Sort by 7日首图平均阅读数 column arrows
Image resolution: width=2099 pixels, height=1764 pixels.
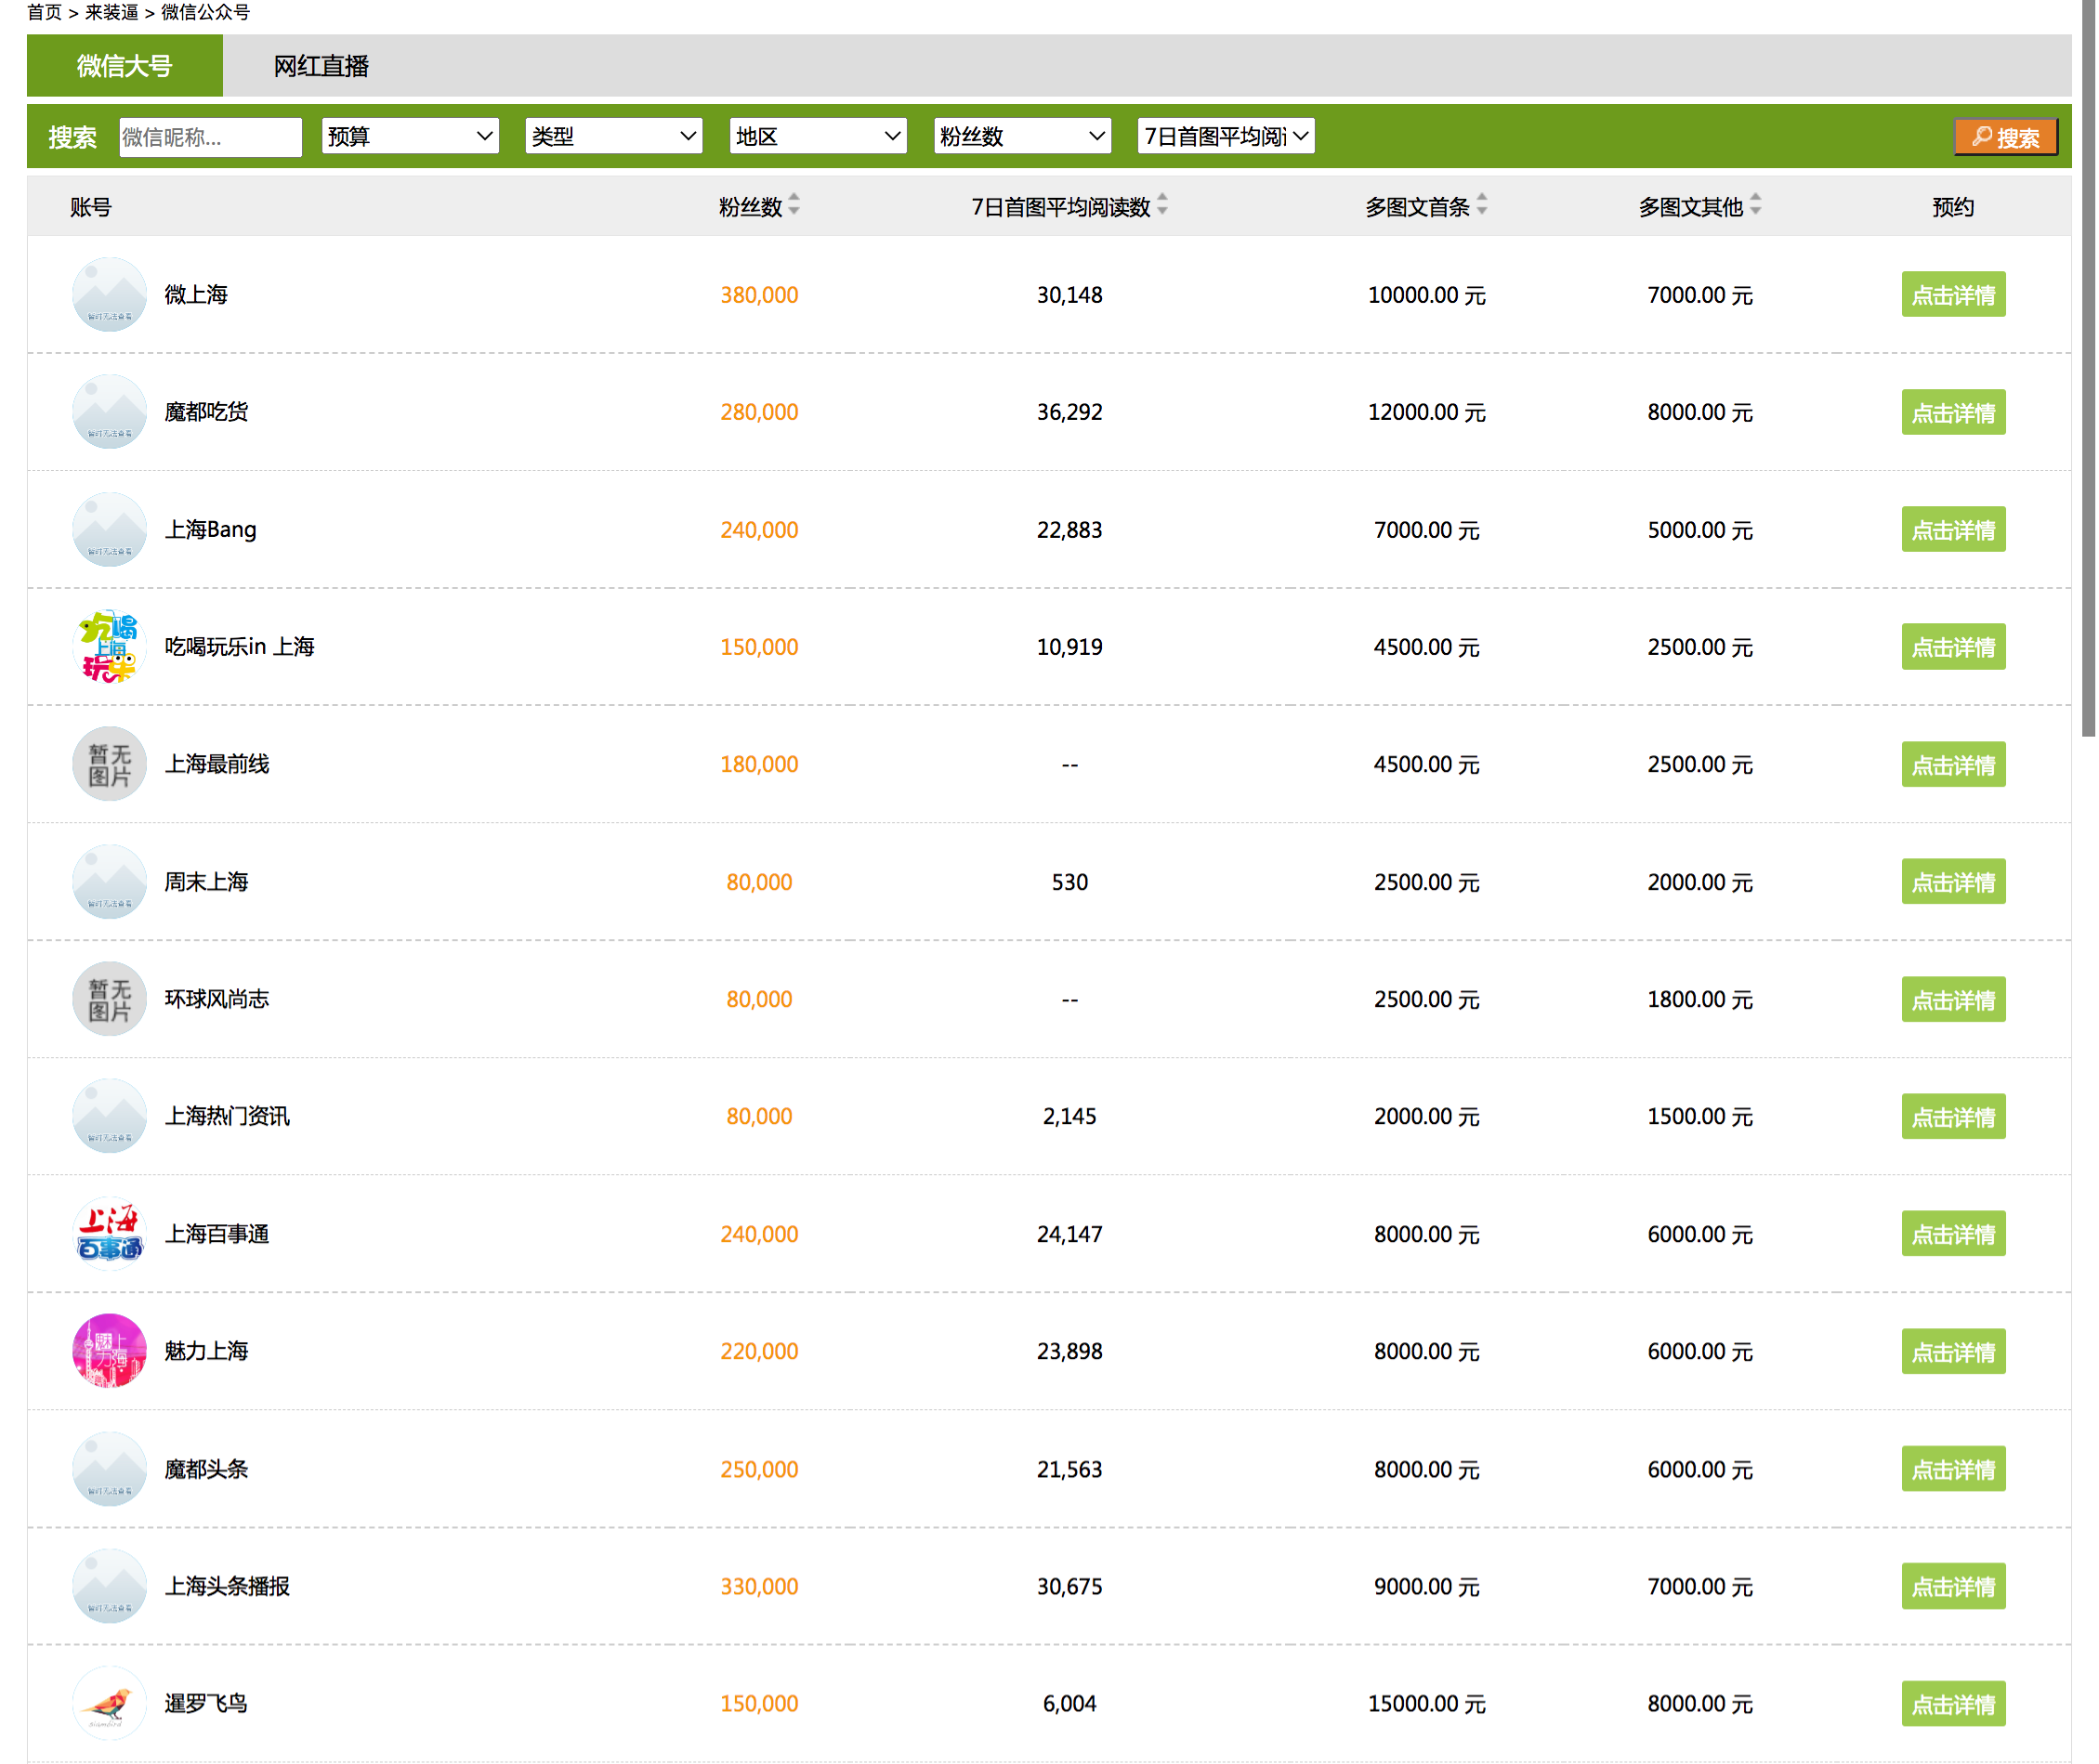coord(1162,205)
